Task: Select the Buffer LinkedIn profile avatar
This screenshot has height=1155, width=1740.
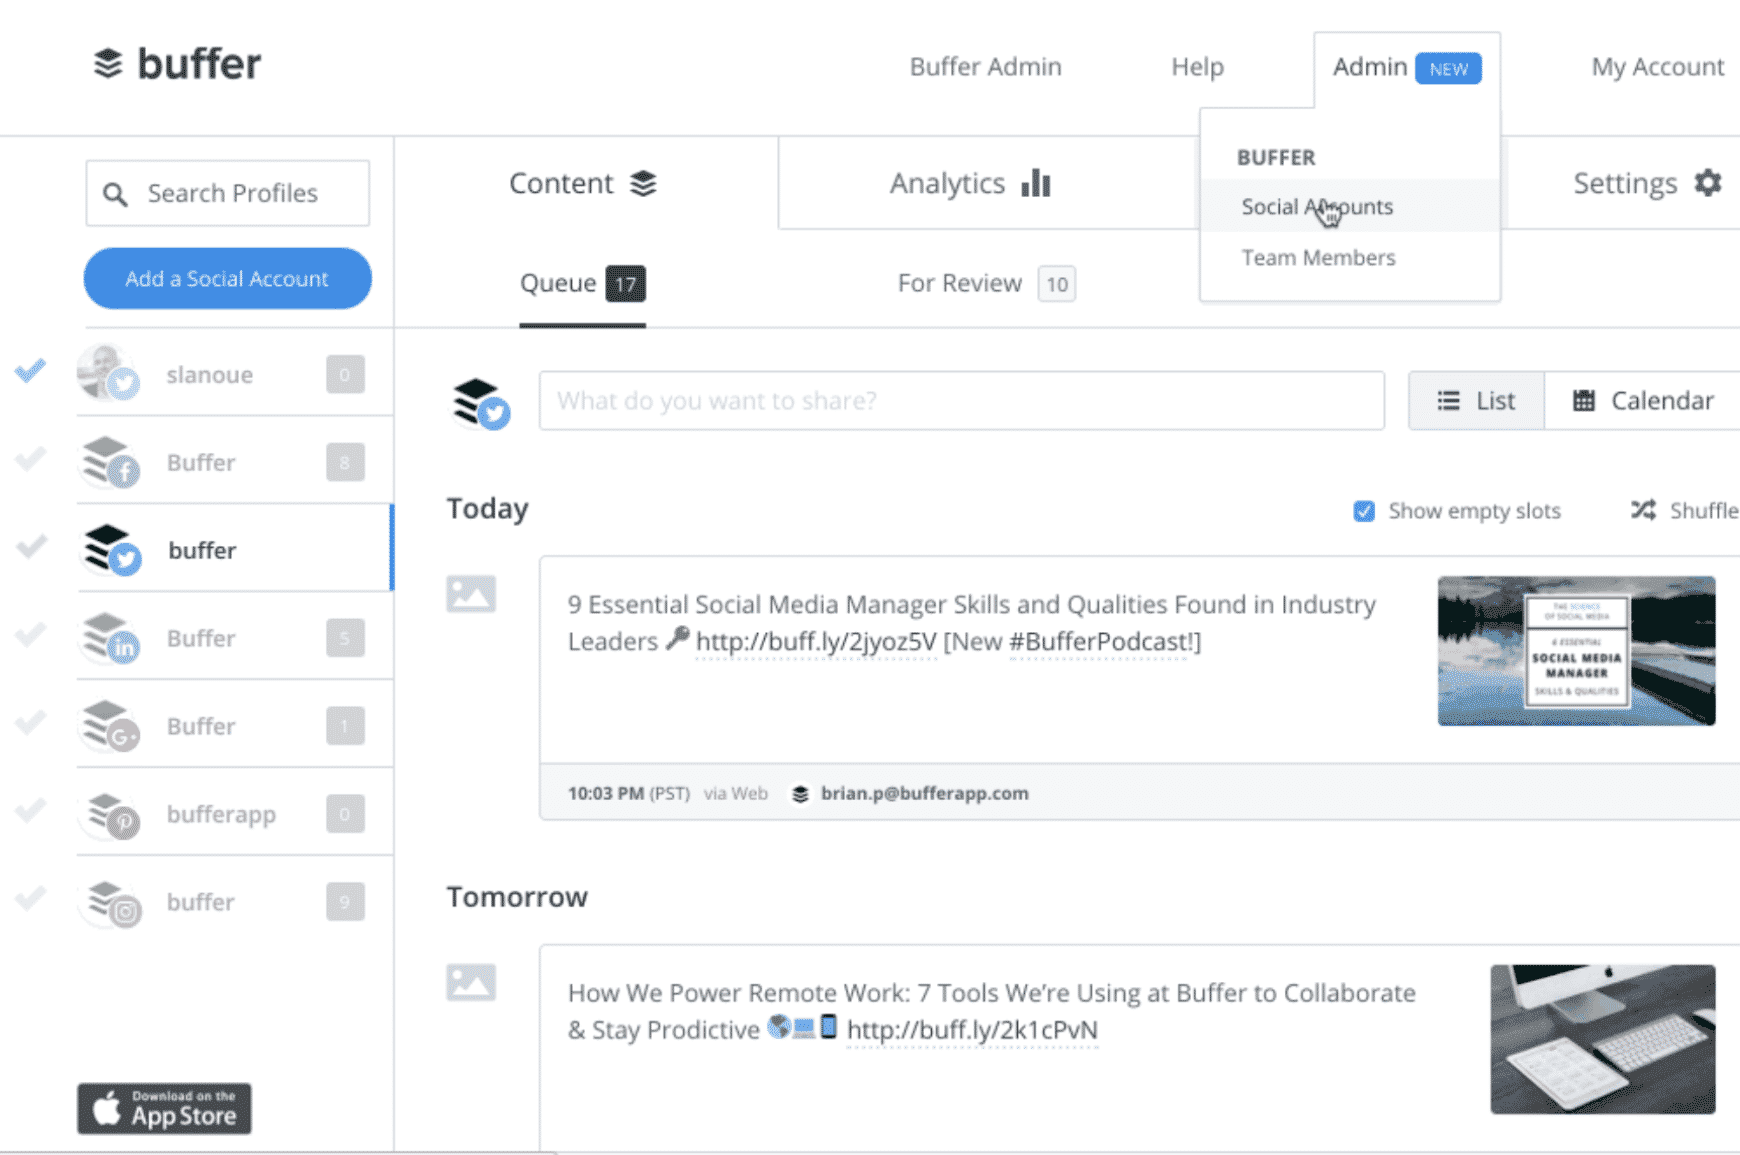Action: coord(110,638)
